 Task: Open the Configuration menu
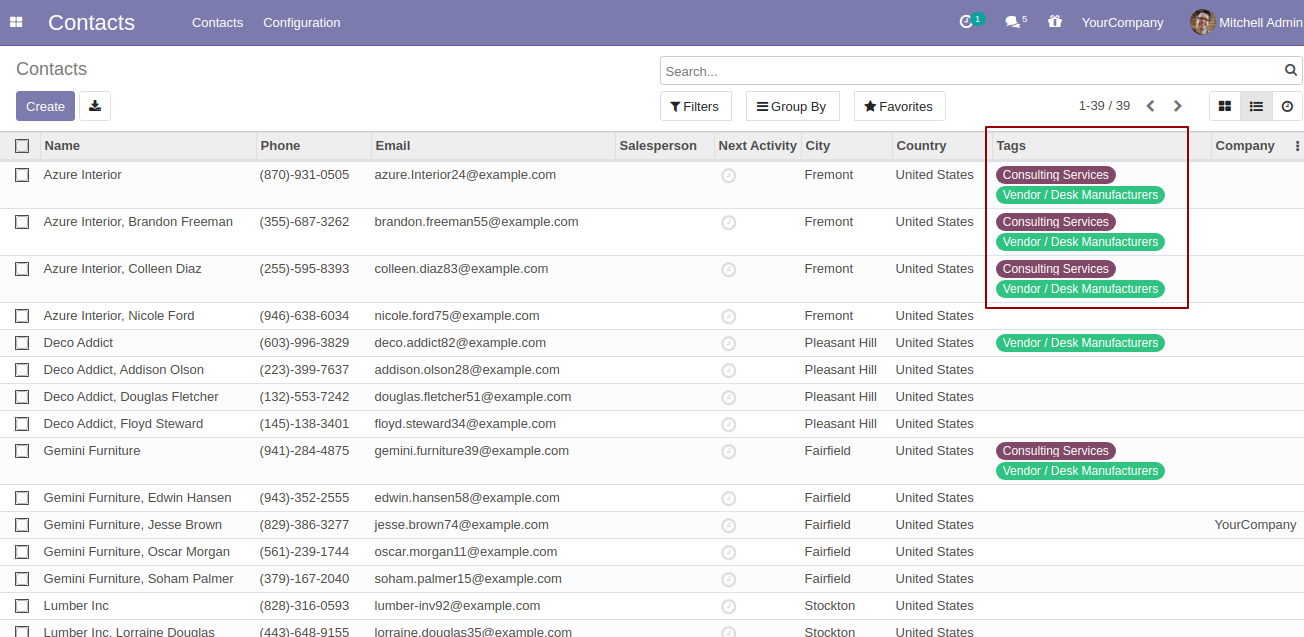click(302, 22)
